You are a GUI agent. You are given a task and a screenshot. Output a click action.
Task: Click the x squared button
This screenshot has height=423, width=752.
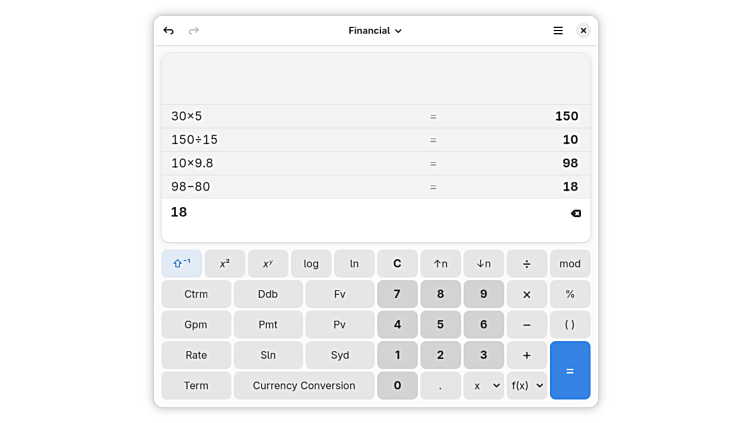224,264
